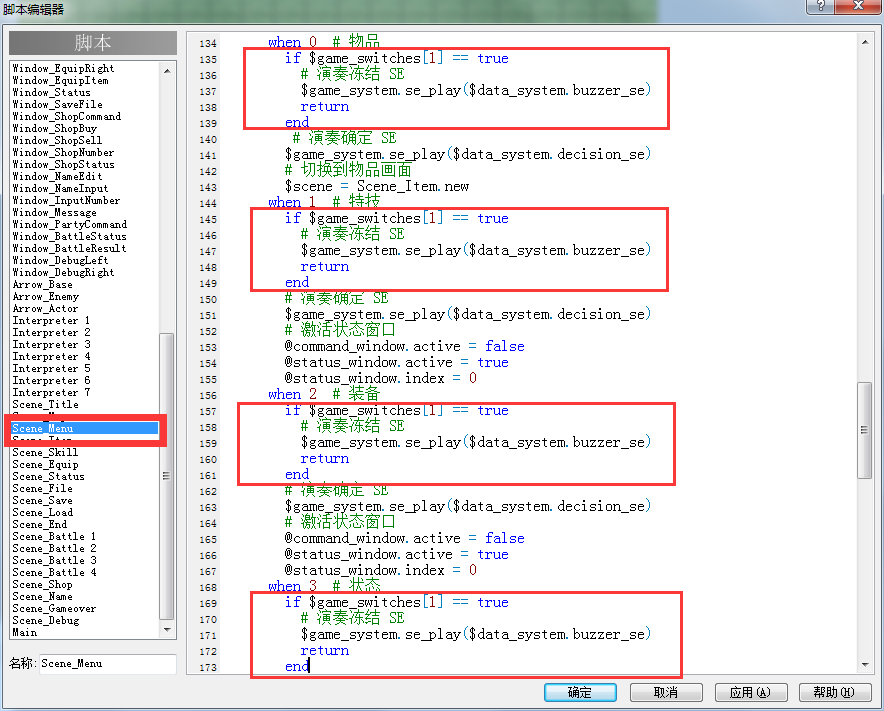Click the 帮助(H) help button
Image resolution: width=884 pixels, height=711 pixels.
pyautogui.click(x=834, y=692)
